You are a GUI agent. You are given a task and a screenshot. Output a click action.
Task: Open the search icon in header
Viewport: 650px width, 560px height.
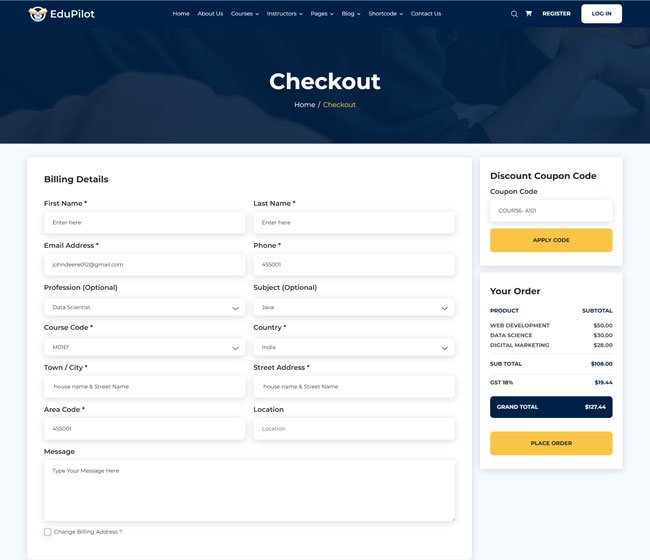tap(514, 14)
